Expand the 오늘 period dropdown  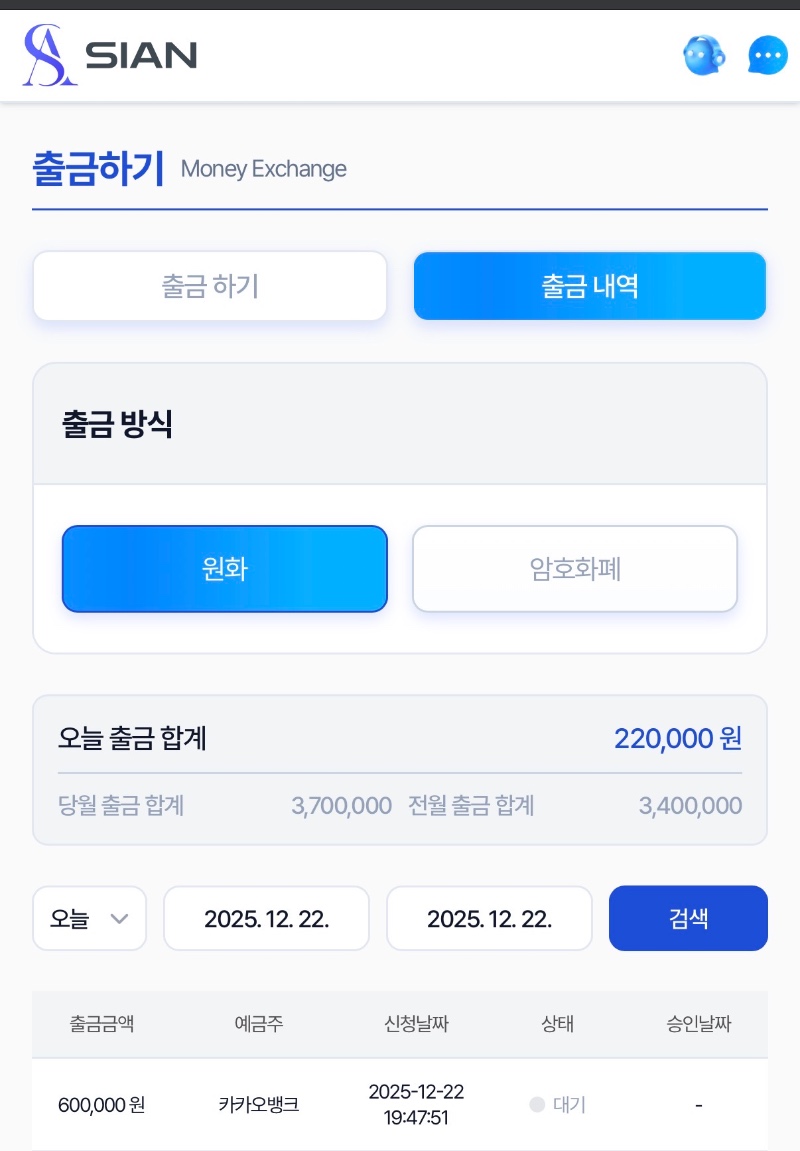coord(90,919)
